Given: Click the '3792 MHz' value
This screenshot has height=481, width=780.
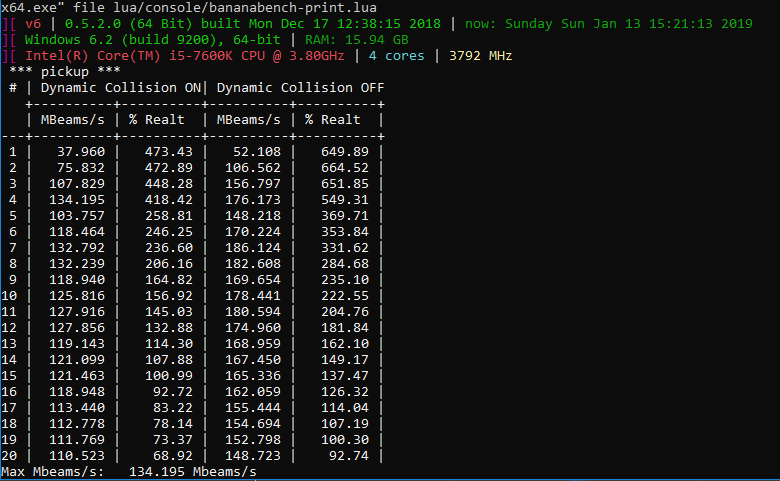Looking at the screenshot, I should (x=481, y=56).
